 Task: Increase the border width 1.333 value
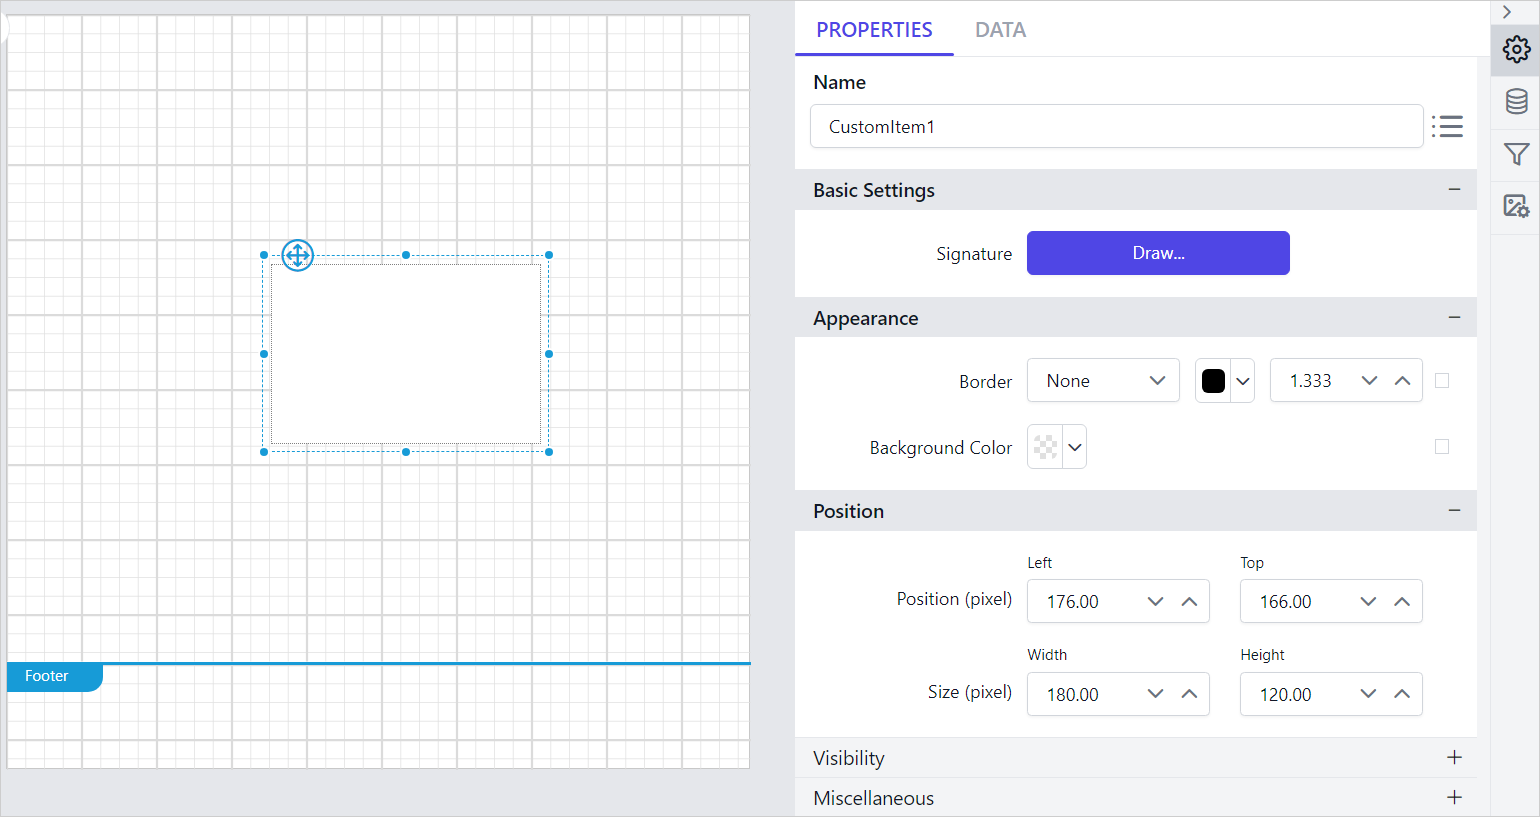(x=1402, y=381)
